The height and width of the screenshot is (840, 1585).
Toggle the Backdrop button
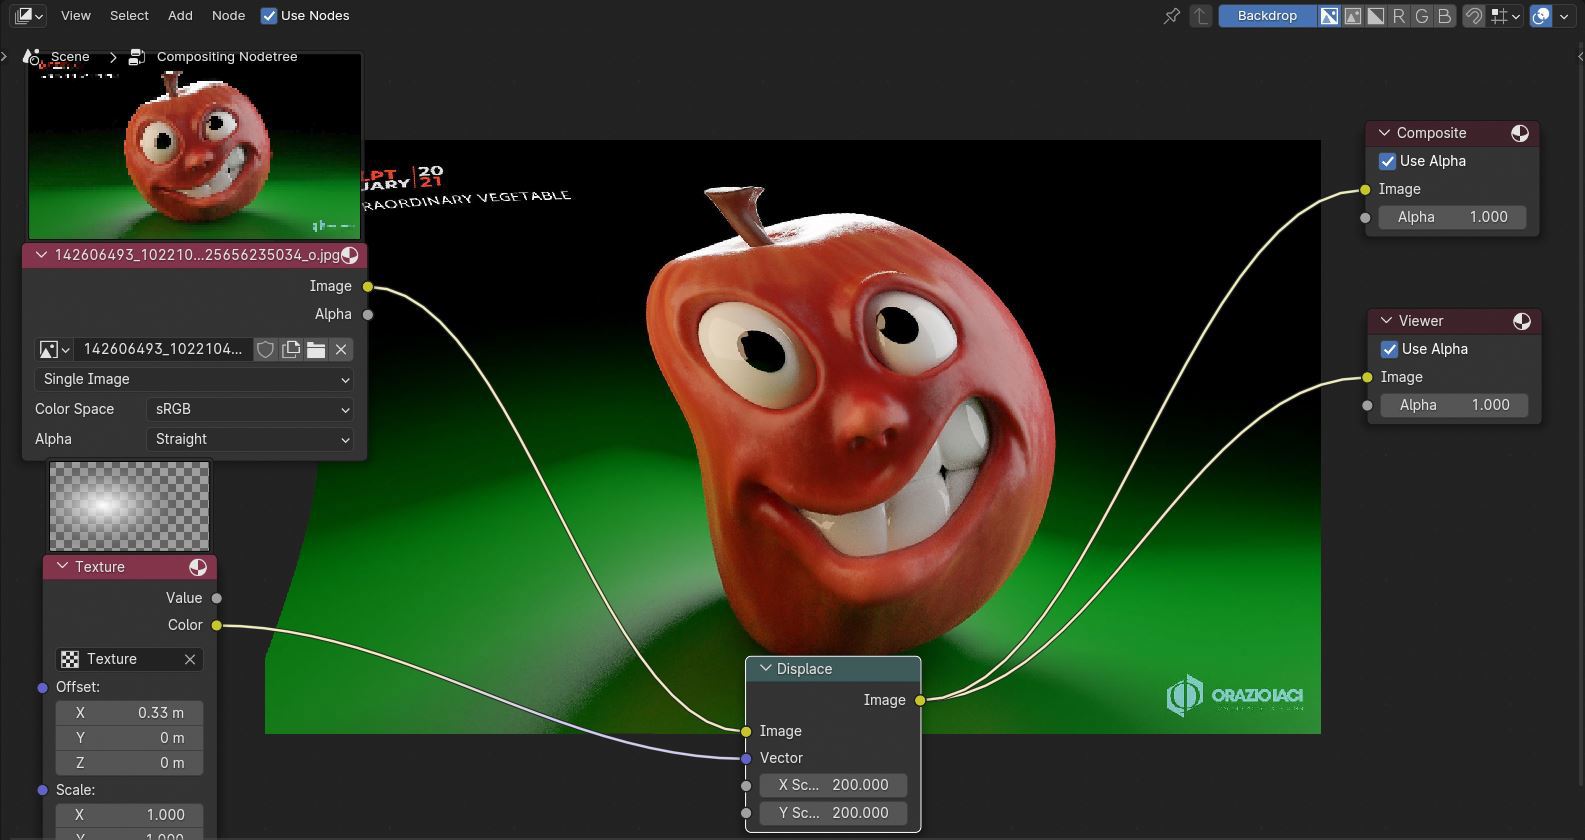pos(1267,15)
